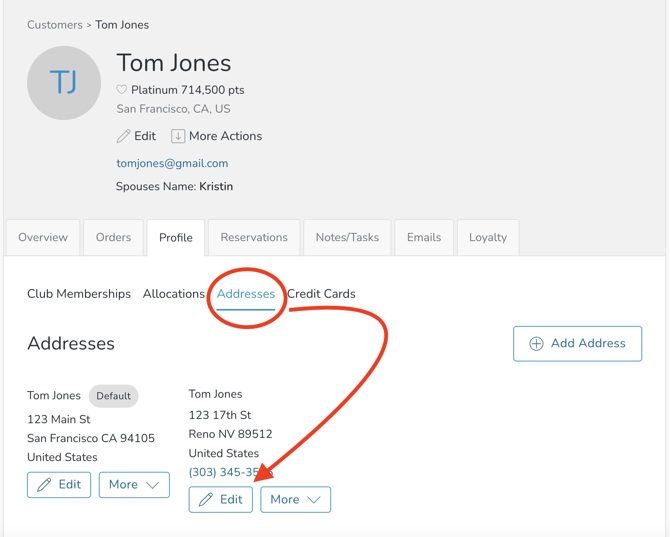
Task: Open the Notes/Tasks tab
Action: [x=347, y=238]
